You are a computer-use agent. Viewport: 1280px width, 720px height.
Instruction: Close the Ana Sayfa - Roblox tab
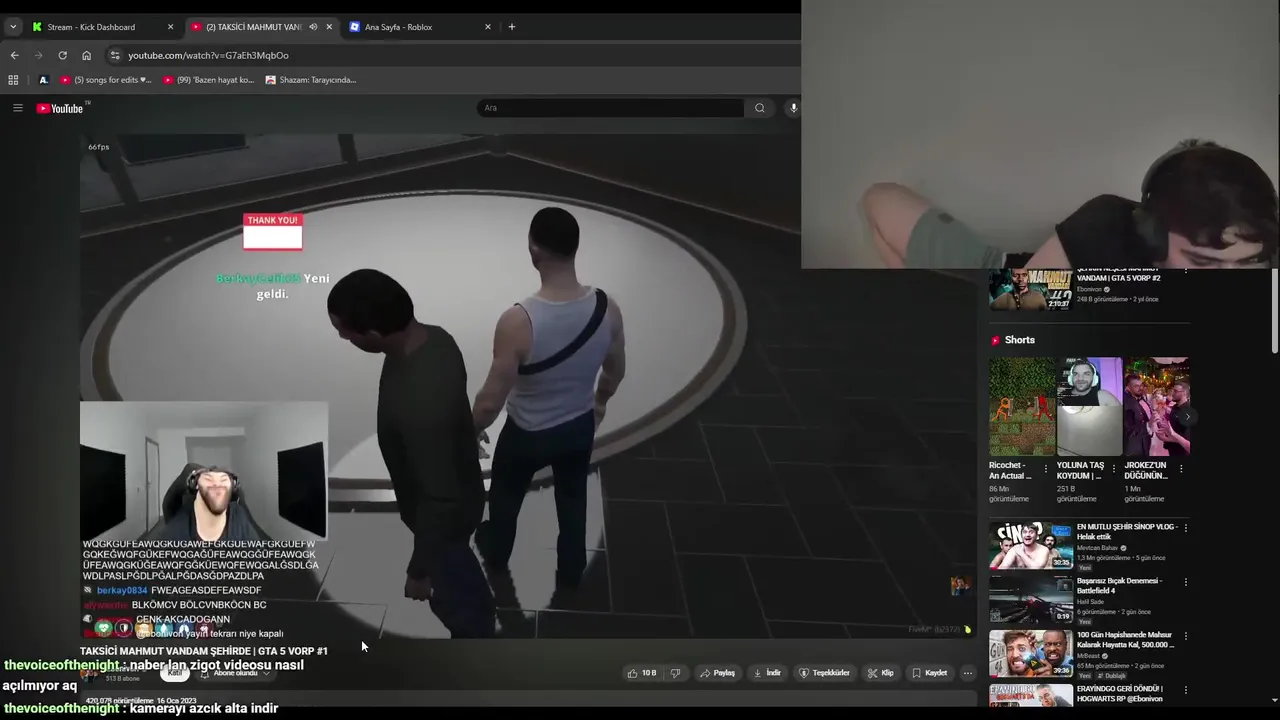488,27
